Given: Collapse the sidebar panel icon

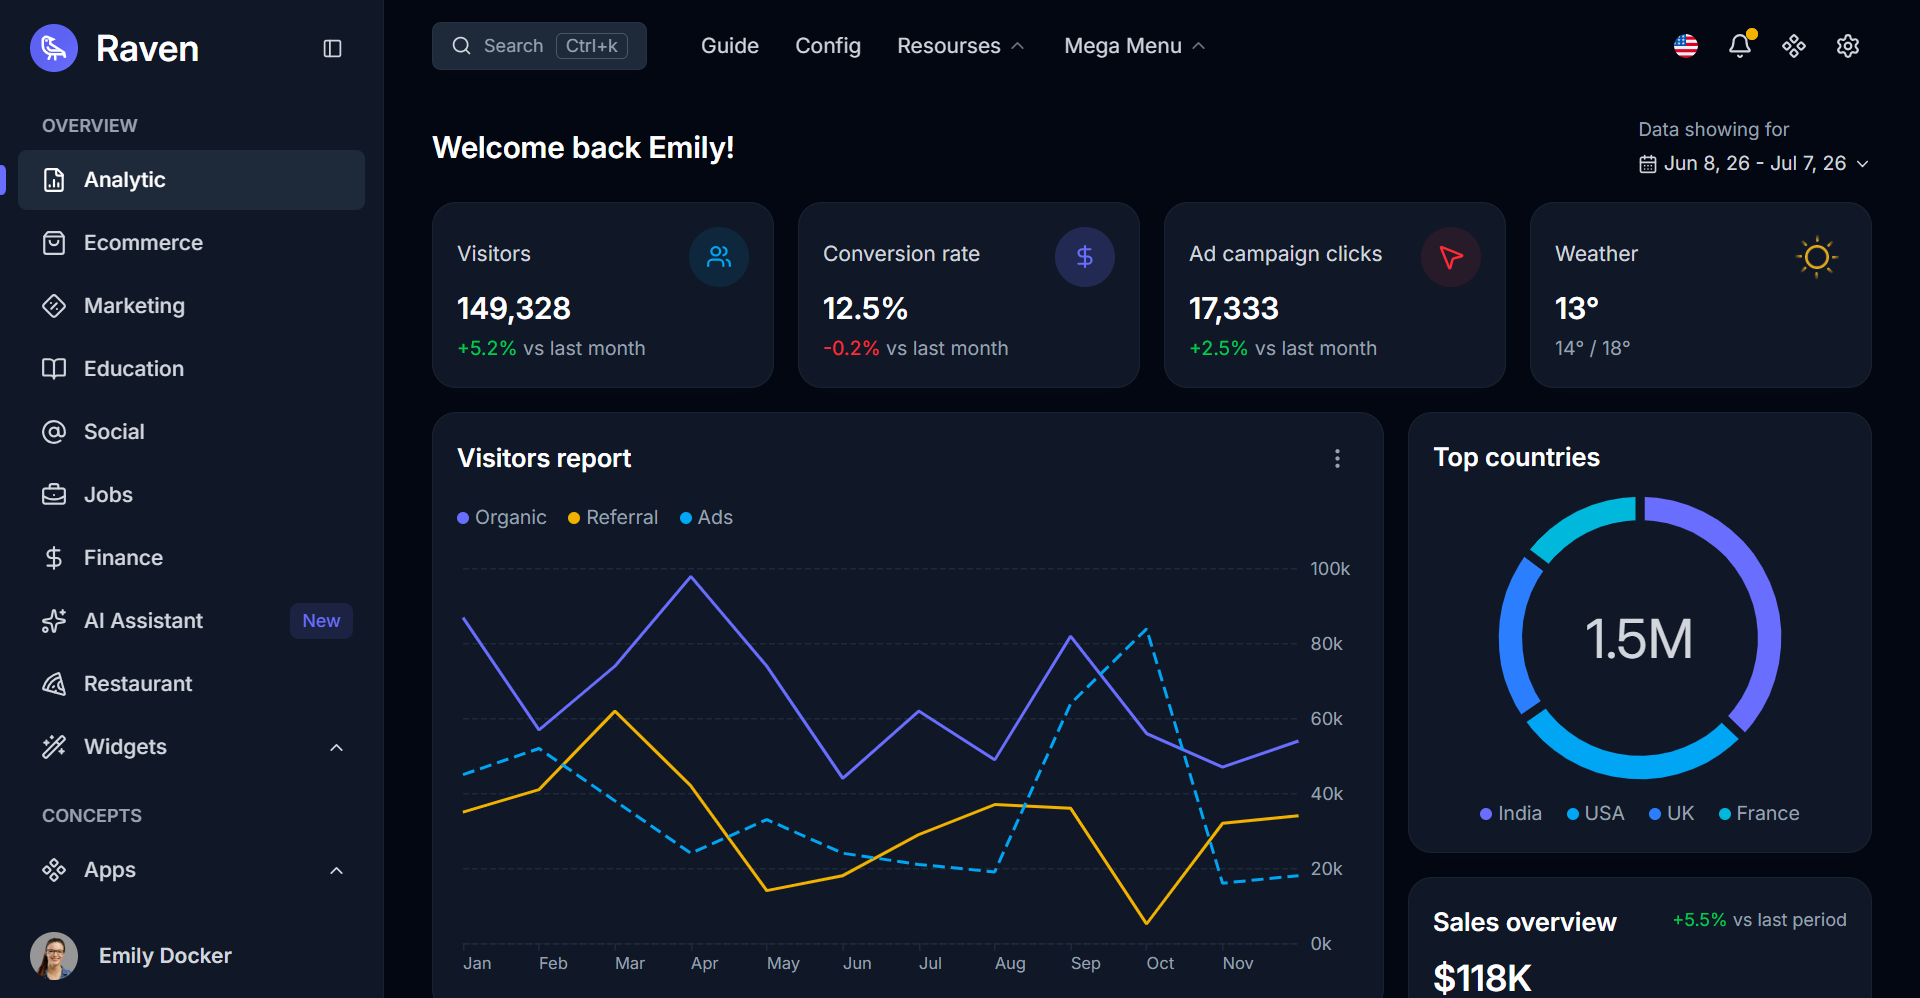Looking at the screenshot, I should coord(333,48).
